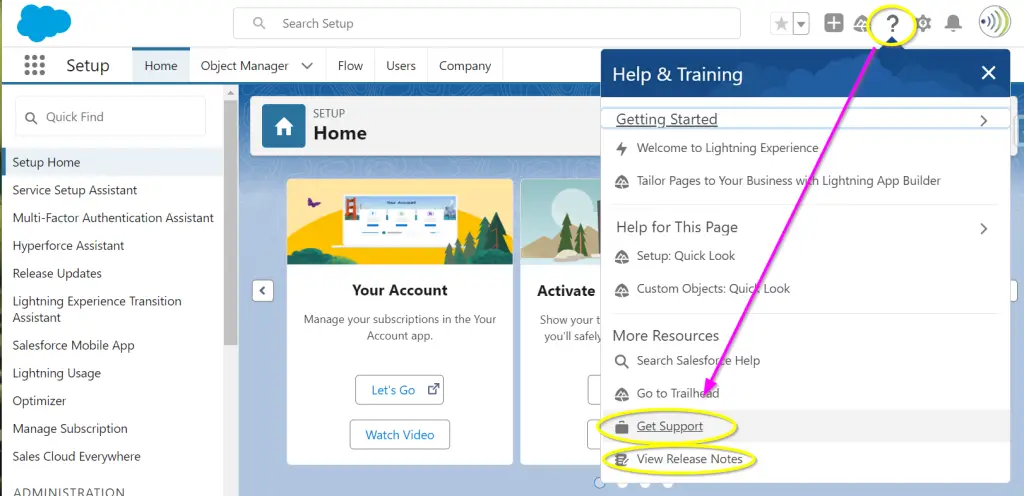This screenshot has width=1024, height=496.
Task: Open the user profile avatar
Action: (x=994, y=22)
